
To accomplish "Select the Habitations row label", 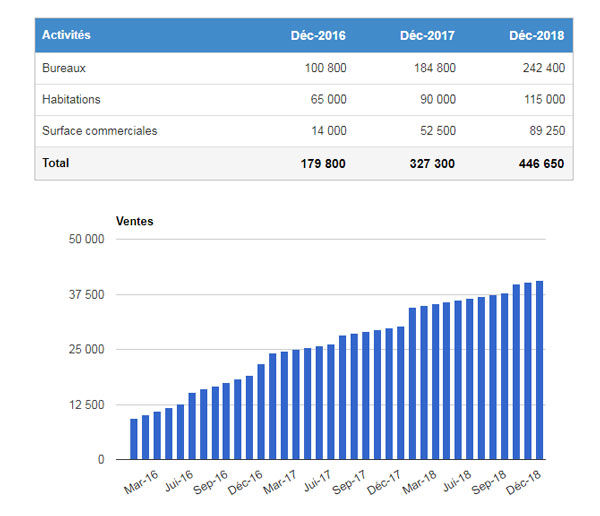I will [x=71, y=99].
